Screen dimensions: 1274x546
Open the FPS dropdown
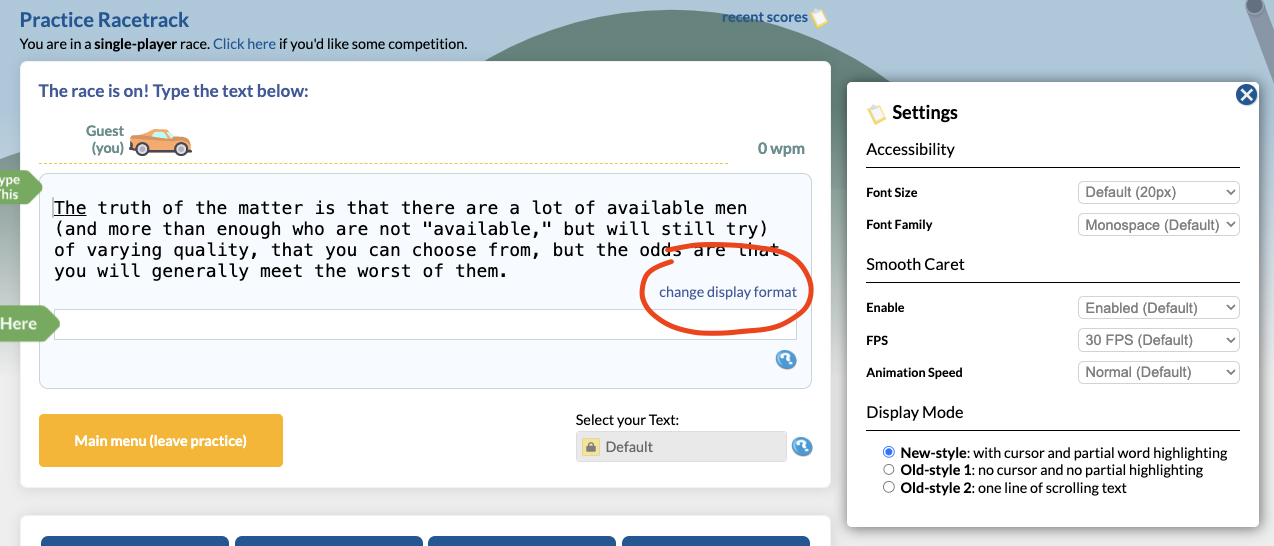pos(1159,340)
